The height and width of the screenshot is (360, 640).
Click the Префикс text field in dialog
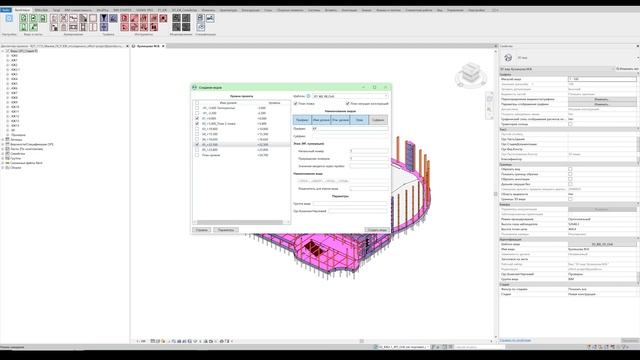coord(350,129)
